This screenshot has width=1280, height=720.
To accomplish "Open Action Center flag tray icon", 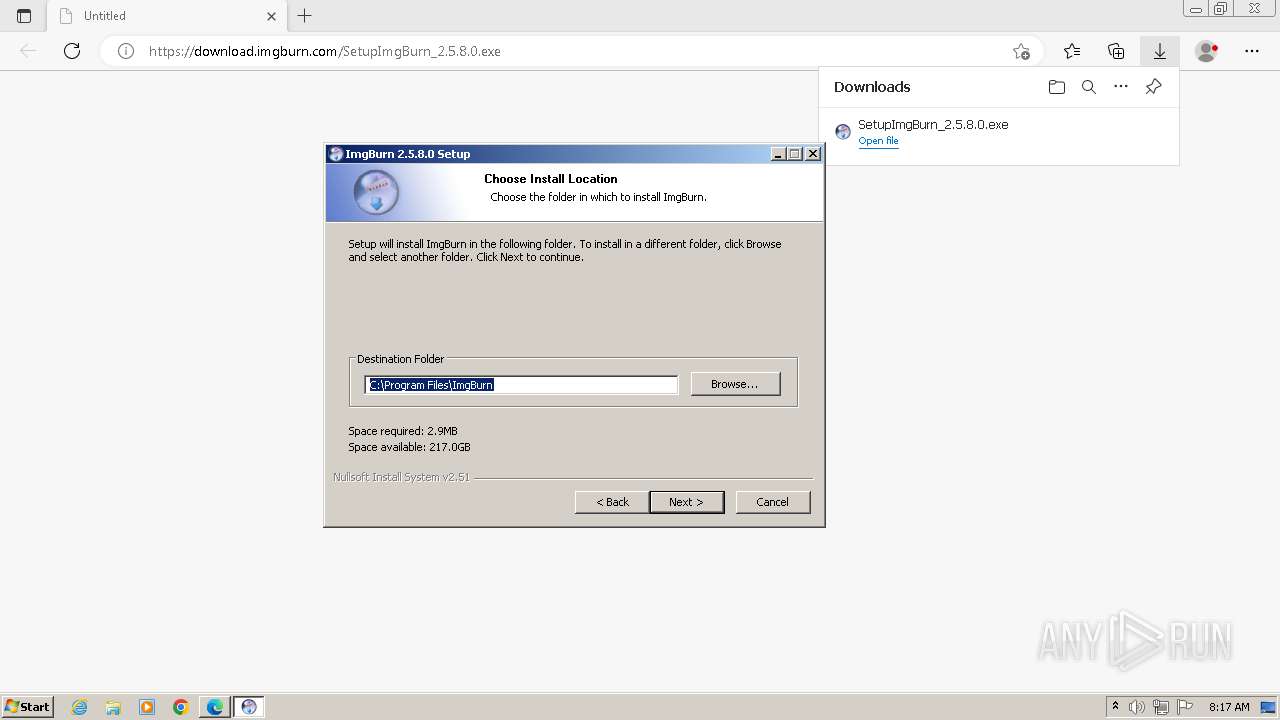I will [x=1185, y=707].
